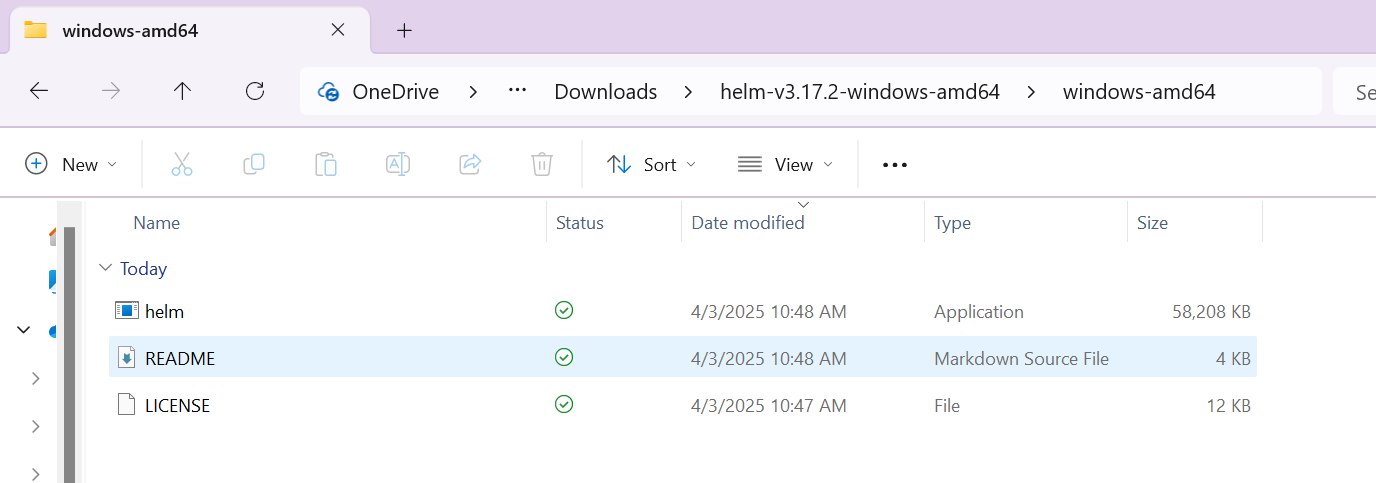Click the sync status checkmark for helm
1376x483 pixels.
coord(564,311)
